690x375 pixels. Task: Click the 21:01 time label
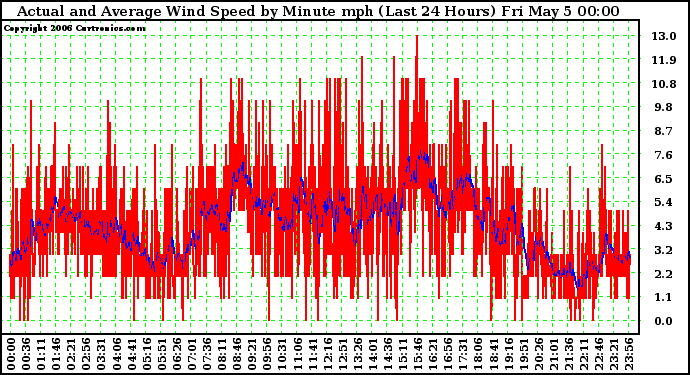[554, 354]
